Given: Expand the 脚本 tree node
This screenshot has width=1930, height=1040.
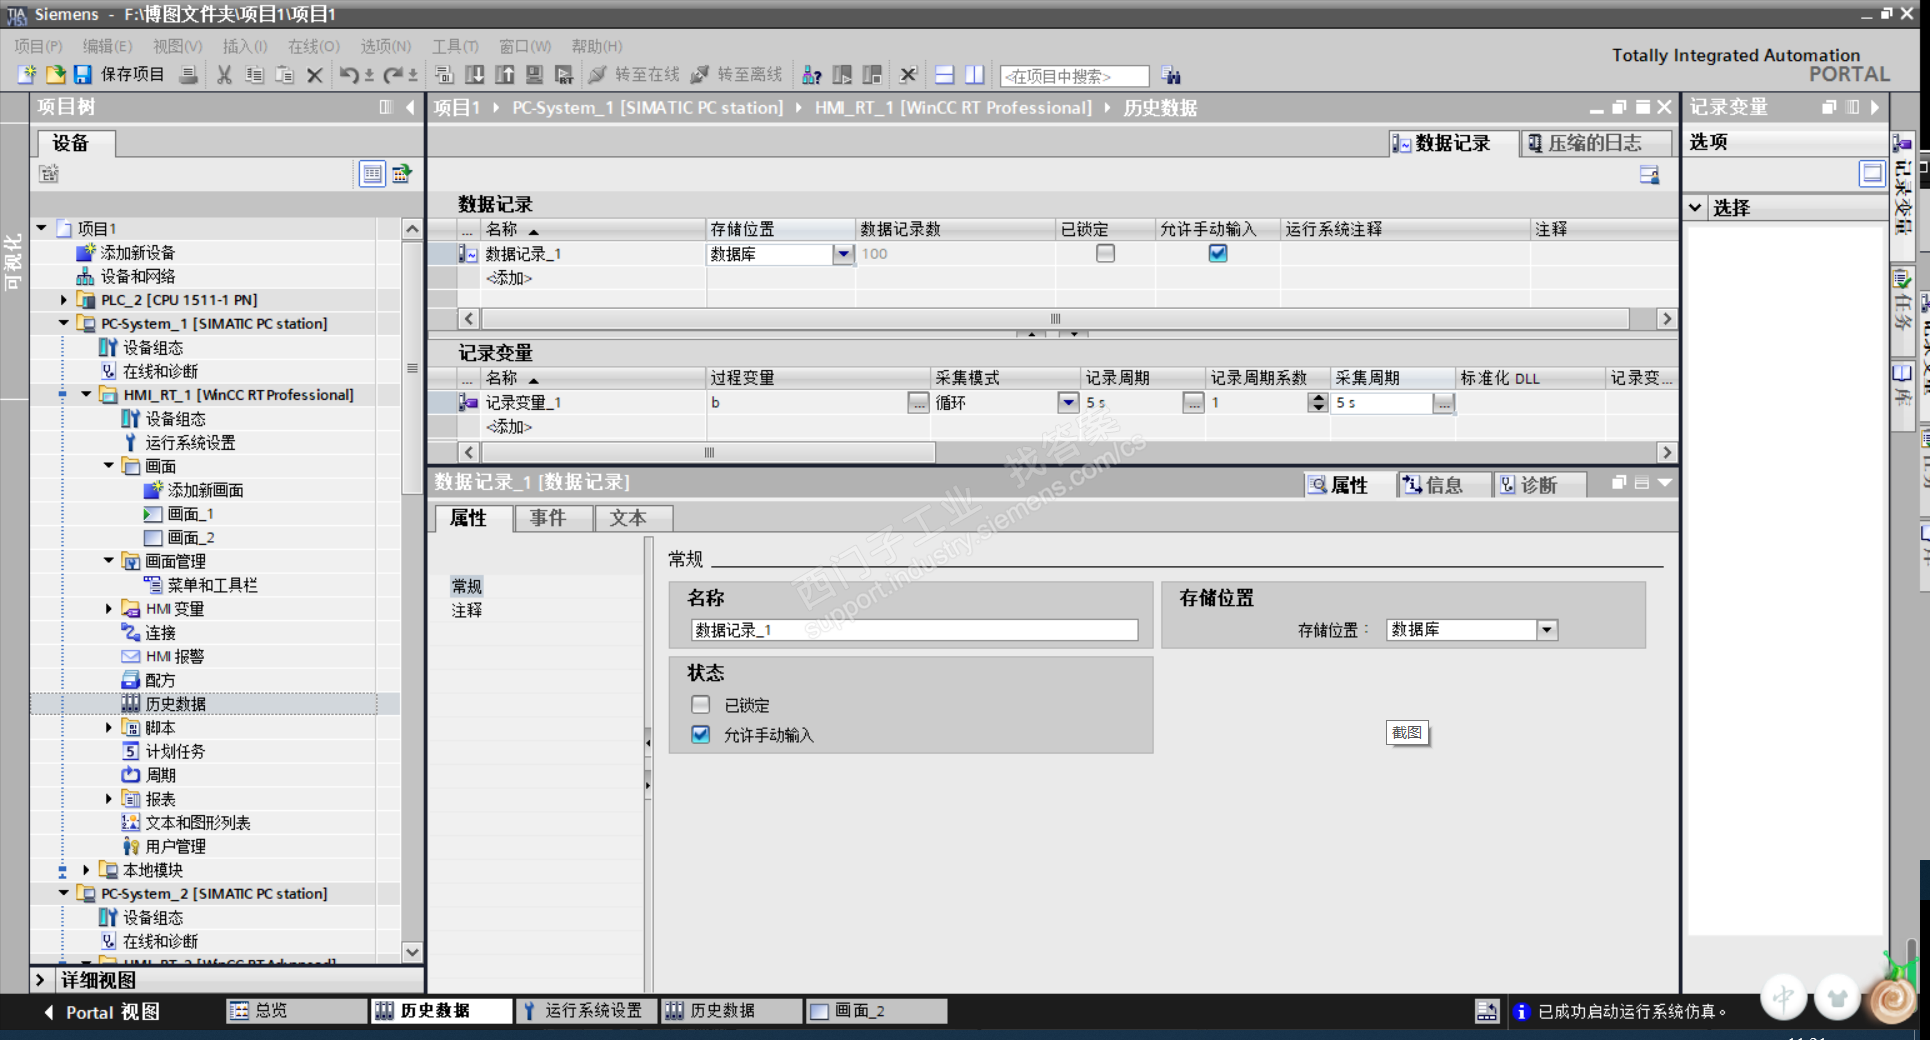Looking at the screenshot, I should tap(109, 727).
